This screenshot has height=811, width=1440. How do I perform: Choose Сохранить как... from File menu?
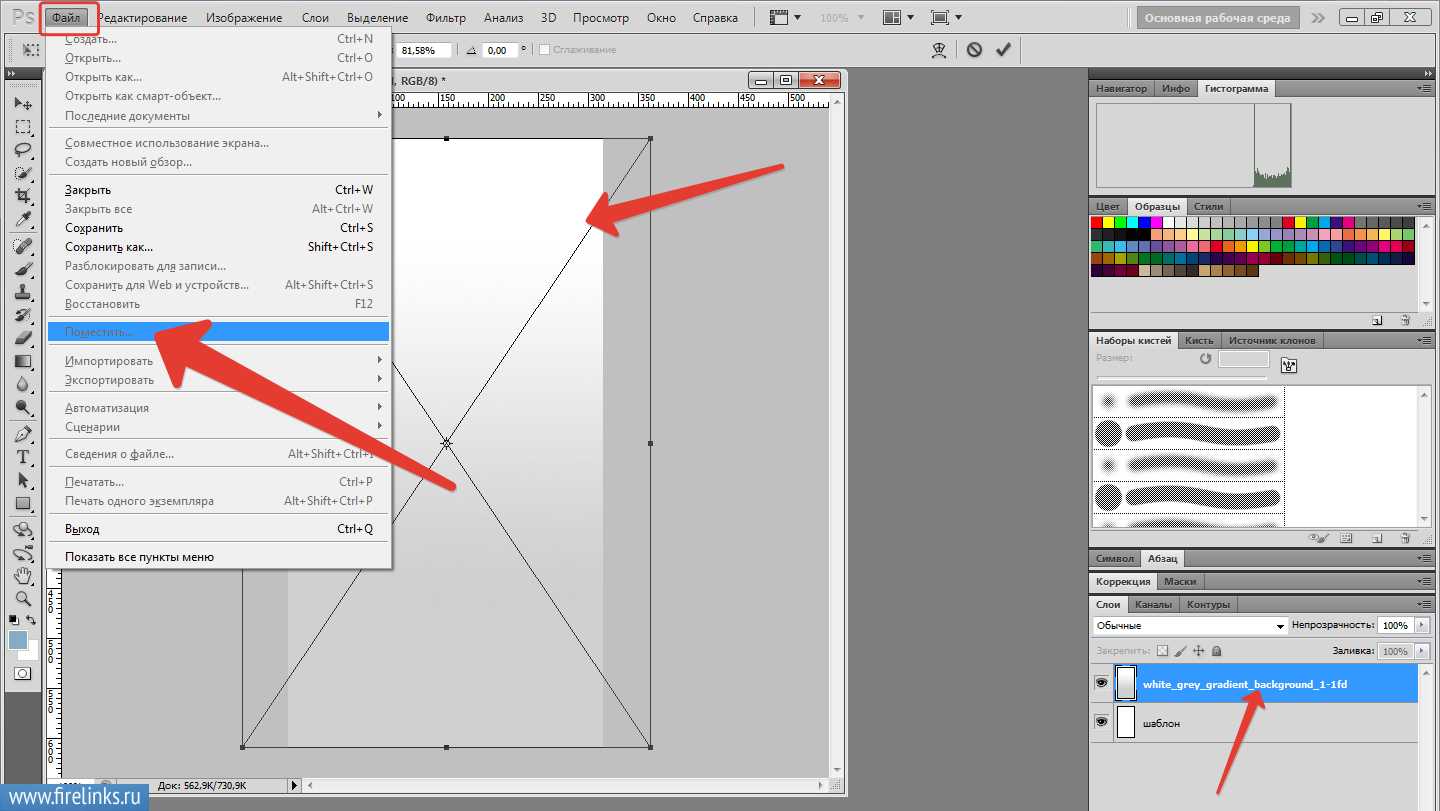218,247
